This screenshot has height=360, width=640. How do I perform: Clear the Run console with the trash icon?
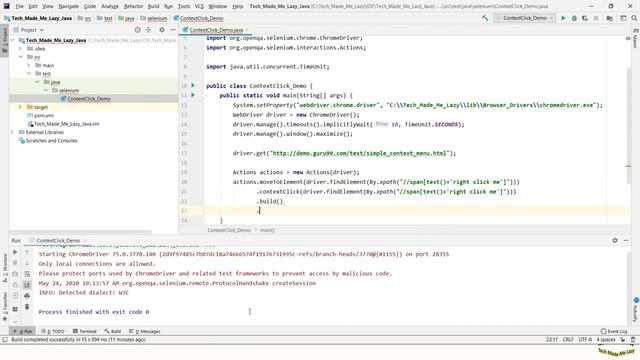point(27,307)
